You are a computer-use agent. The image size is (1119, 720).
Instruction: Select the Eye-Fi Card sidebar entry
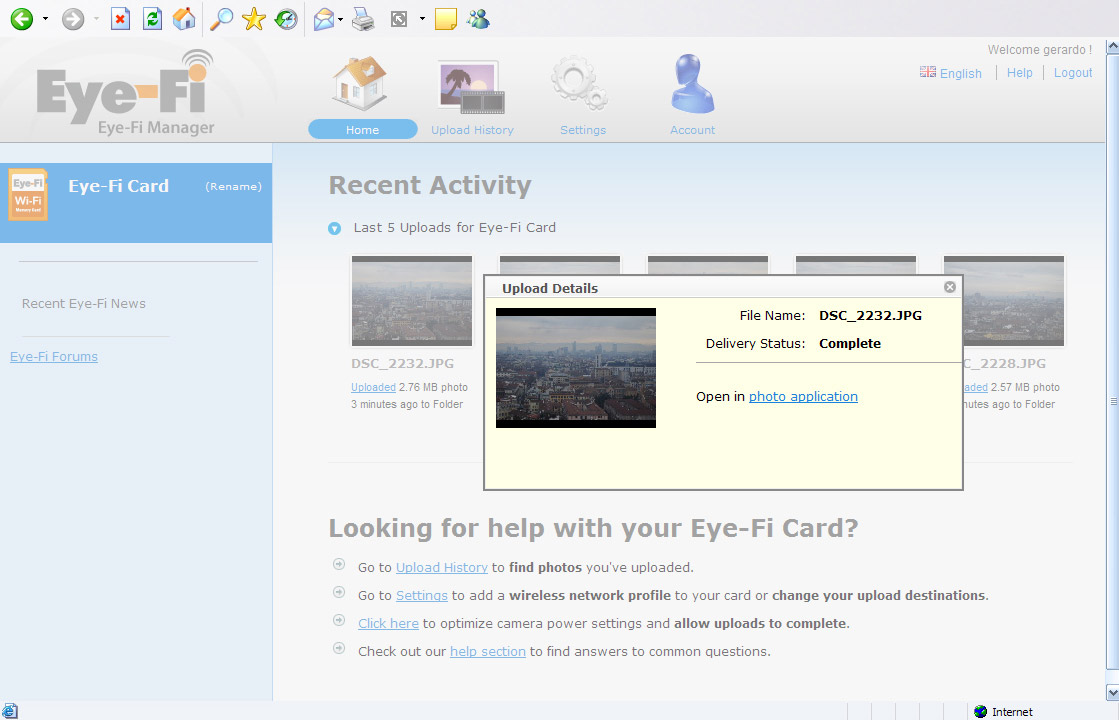(136, 203)
